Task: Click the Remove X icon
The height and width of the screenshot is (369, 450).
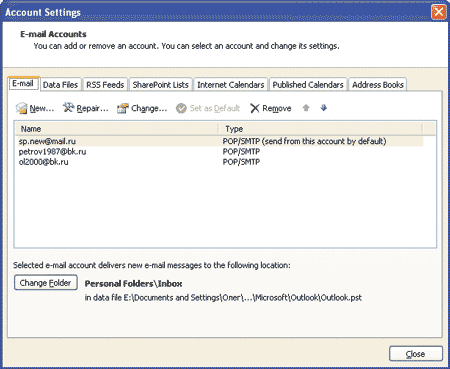Action: pyautogui.click(x=255, y=108)
